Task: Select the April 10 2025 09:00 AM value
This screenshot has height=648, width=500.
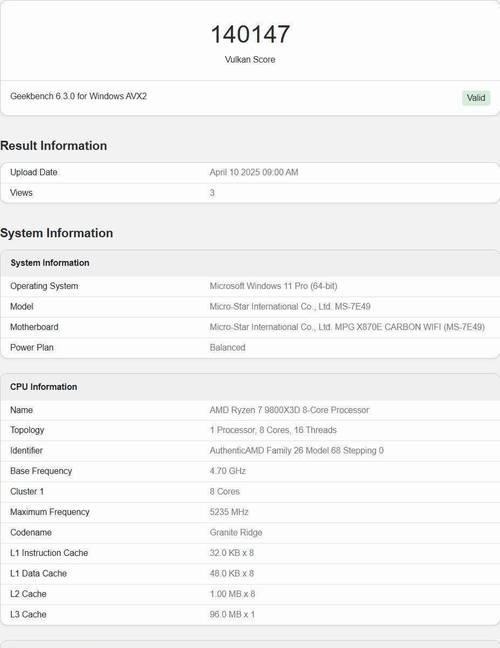Action: (254, 172)
